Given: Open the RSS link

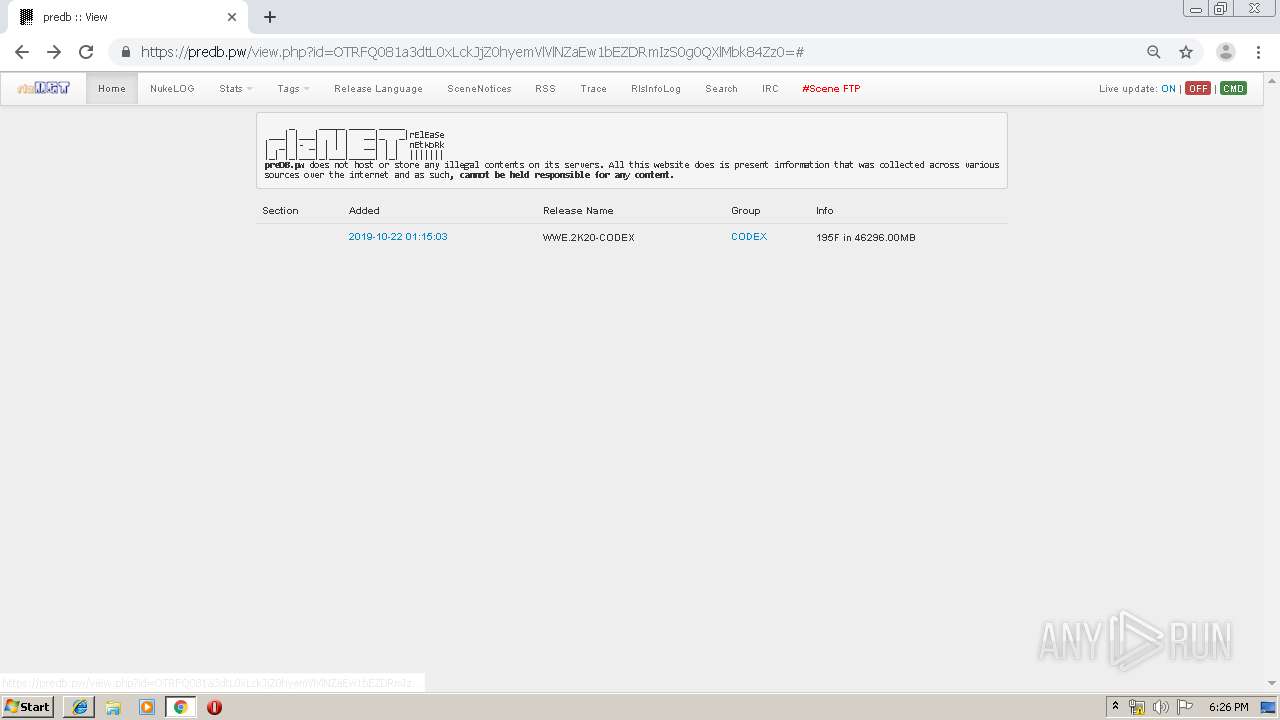Looking at the screenshot, I should [x=545, y=89].
